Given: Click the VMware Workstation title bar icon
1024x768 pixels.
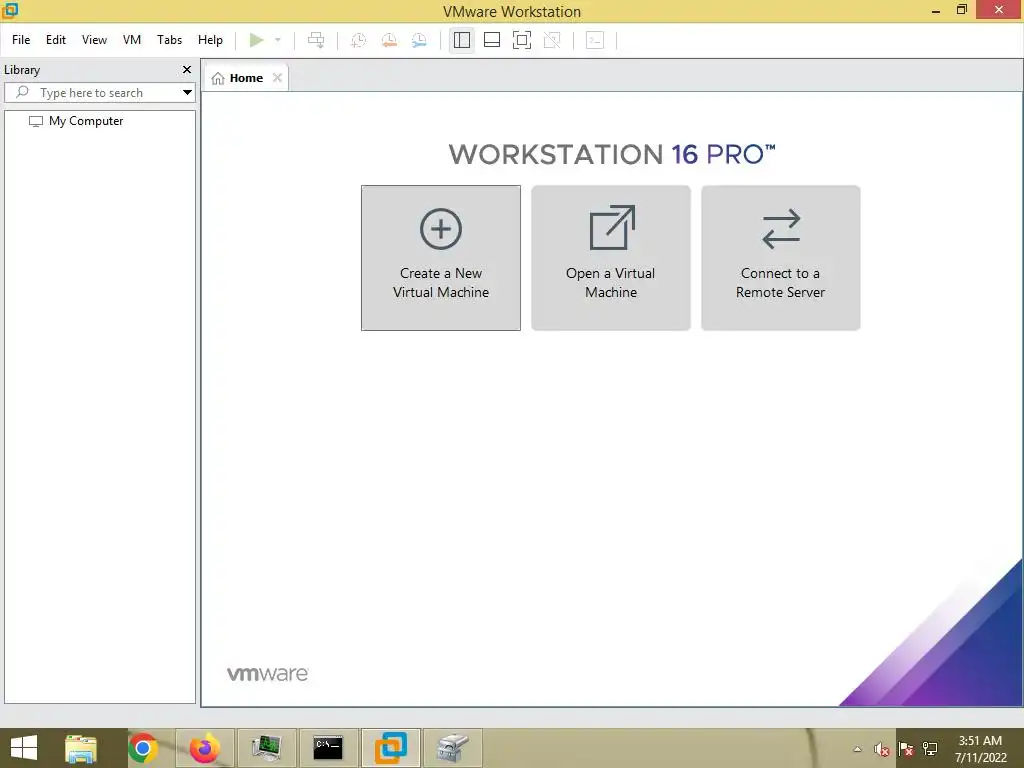Looking at the screenshot, I should [x=10, y=10].
